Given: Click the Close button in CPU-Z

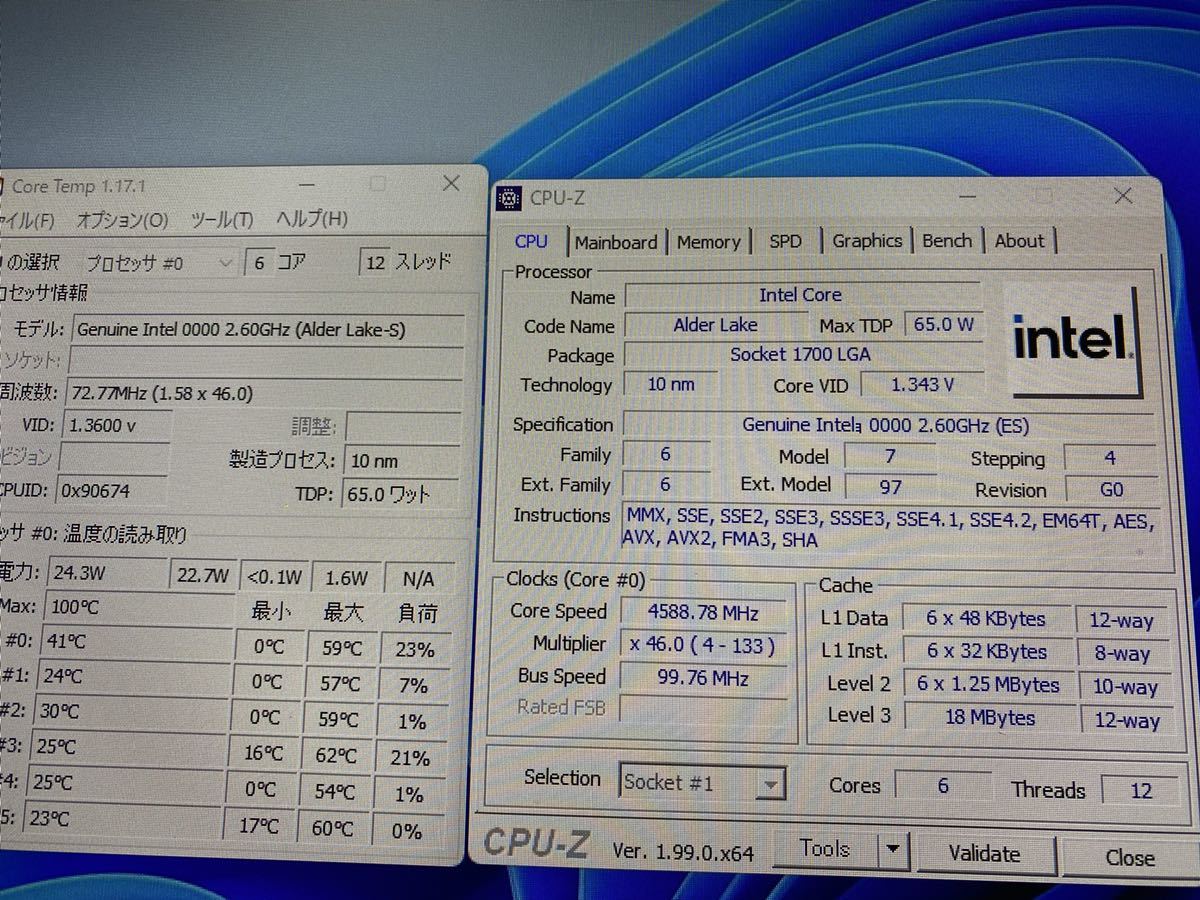Looking at the screenshot, I should pyautogui.click(x=1130, y=857).
